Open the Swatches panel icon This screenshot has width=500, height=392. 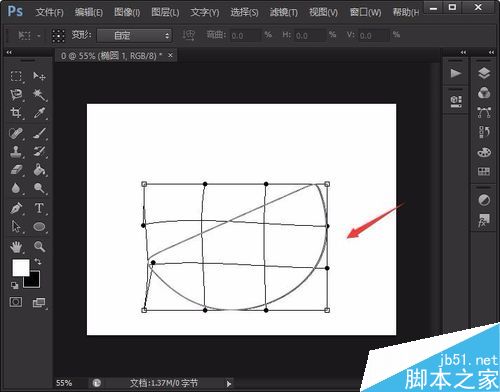pyautogui.click(x=484, y=171)
